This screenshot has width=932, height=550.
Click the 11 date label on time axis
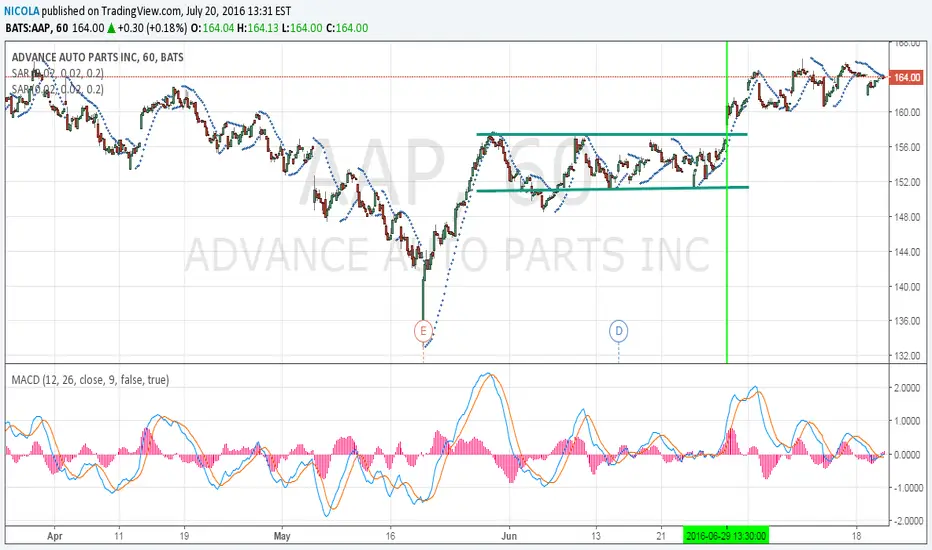tap(119, 536)
